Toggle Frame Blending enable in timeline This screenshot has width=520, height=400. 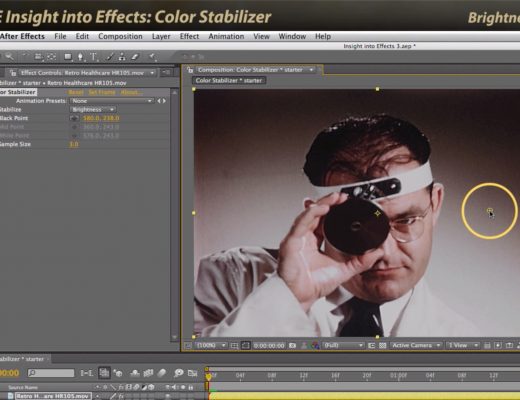click(148, 373)
